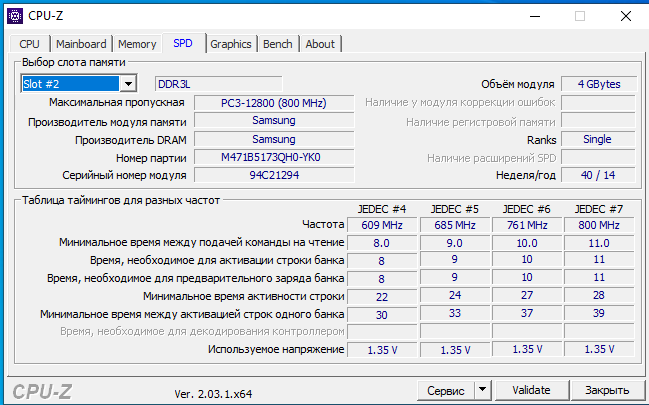Open the Сервис dropdown arrow
This screenshot has width=649, height=405.
(x=482, y=389)
